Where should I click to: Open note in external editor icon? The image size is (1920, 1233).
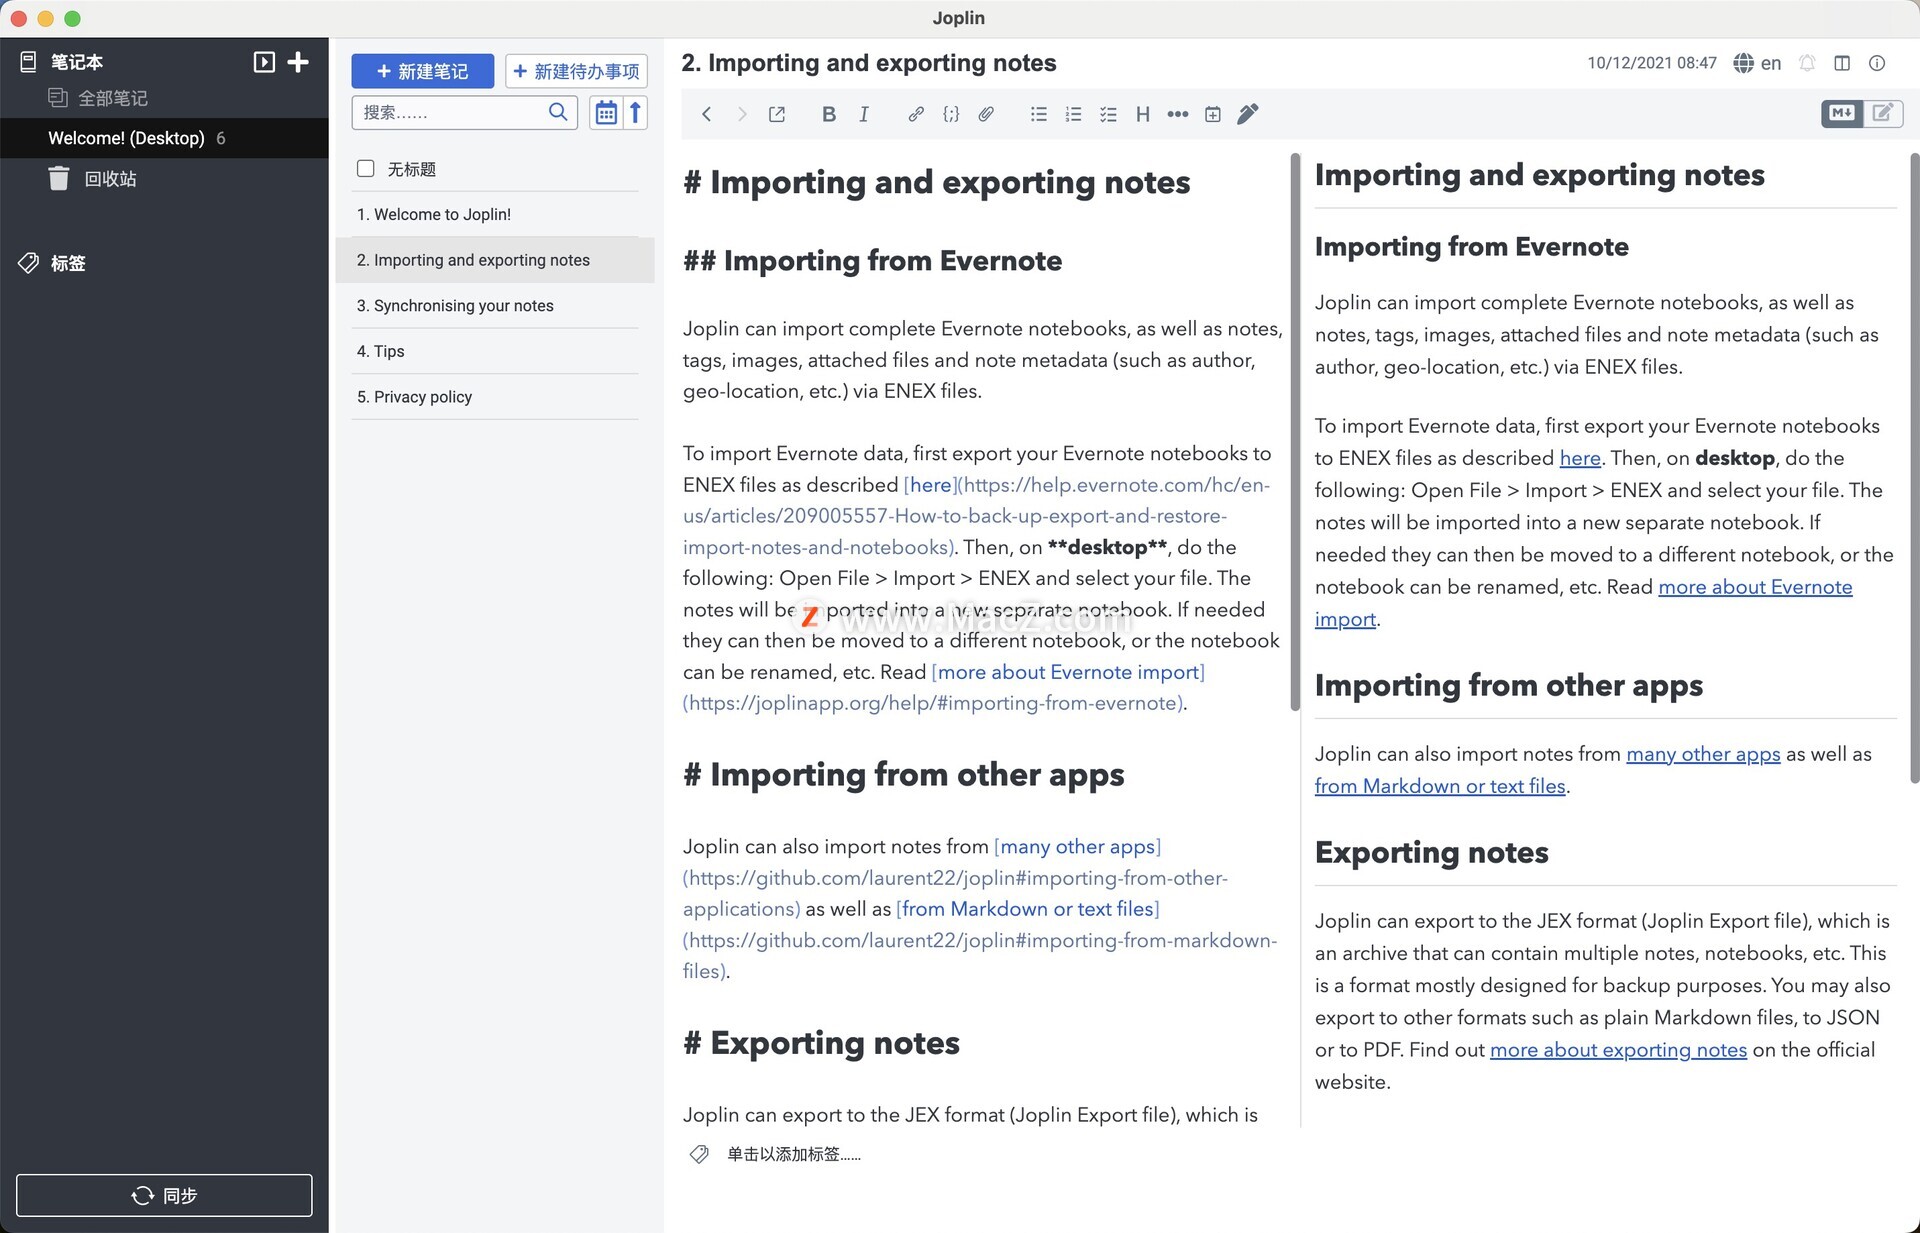click(x=777, y=114)
